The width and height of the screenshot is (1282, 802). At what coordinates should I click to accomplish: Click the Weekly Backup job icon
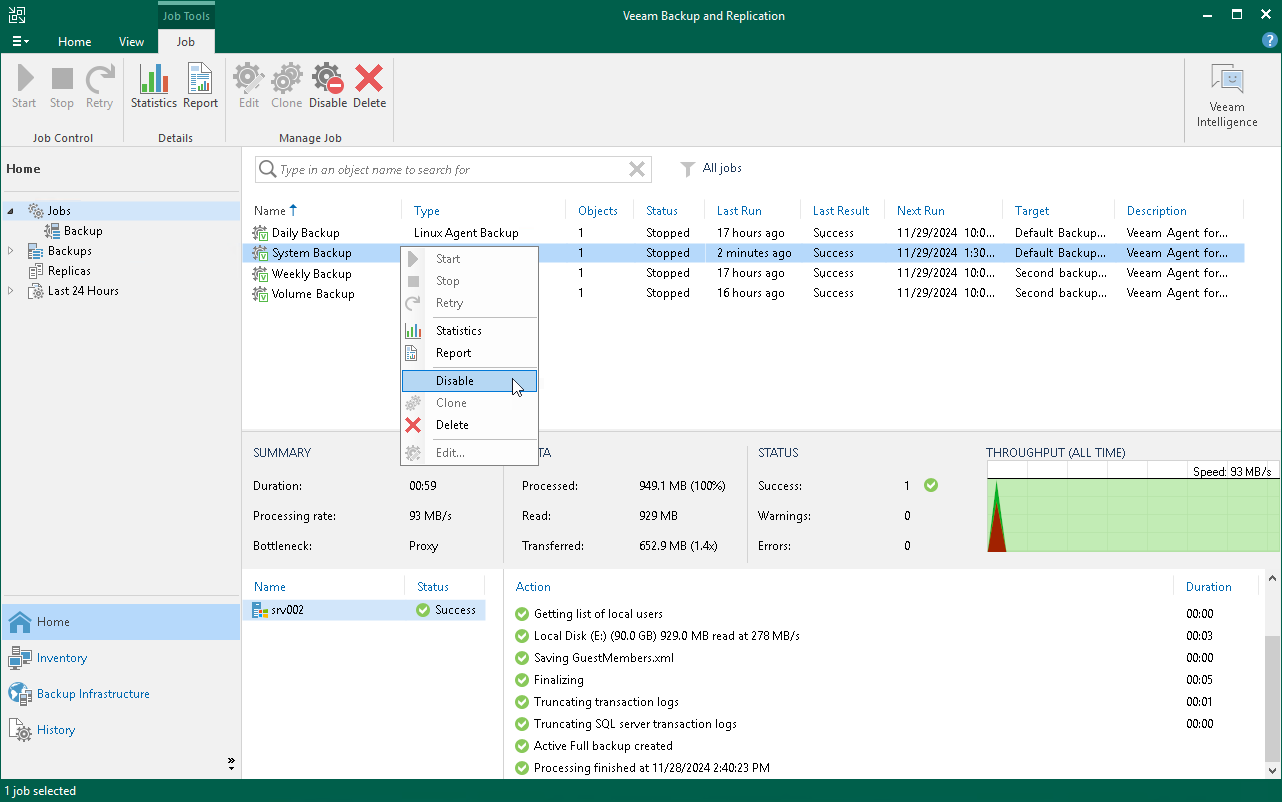(261, 273)
